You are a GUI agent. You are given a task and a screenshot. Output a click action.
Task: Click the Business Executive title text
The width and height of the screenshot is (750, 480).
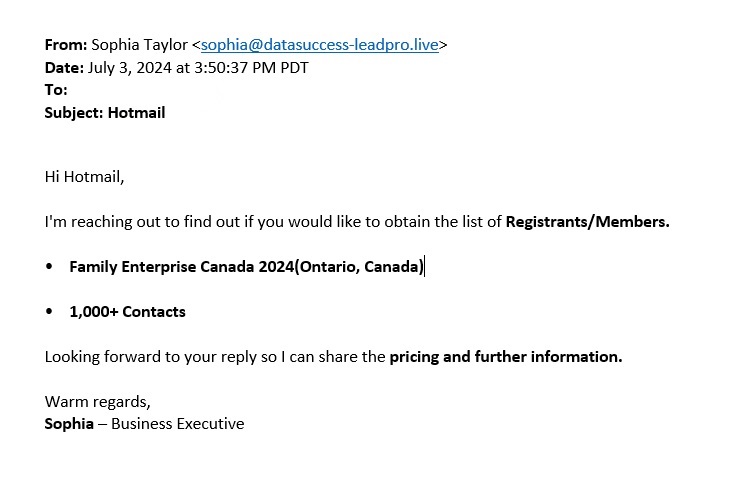click(x=177, y=424)
